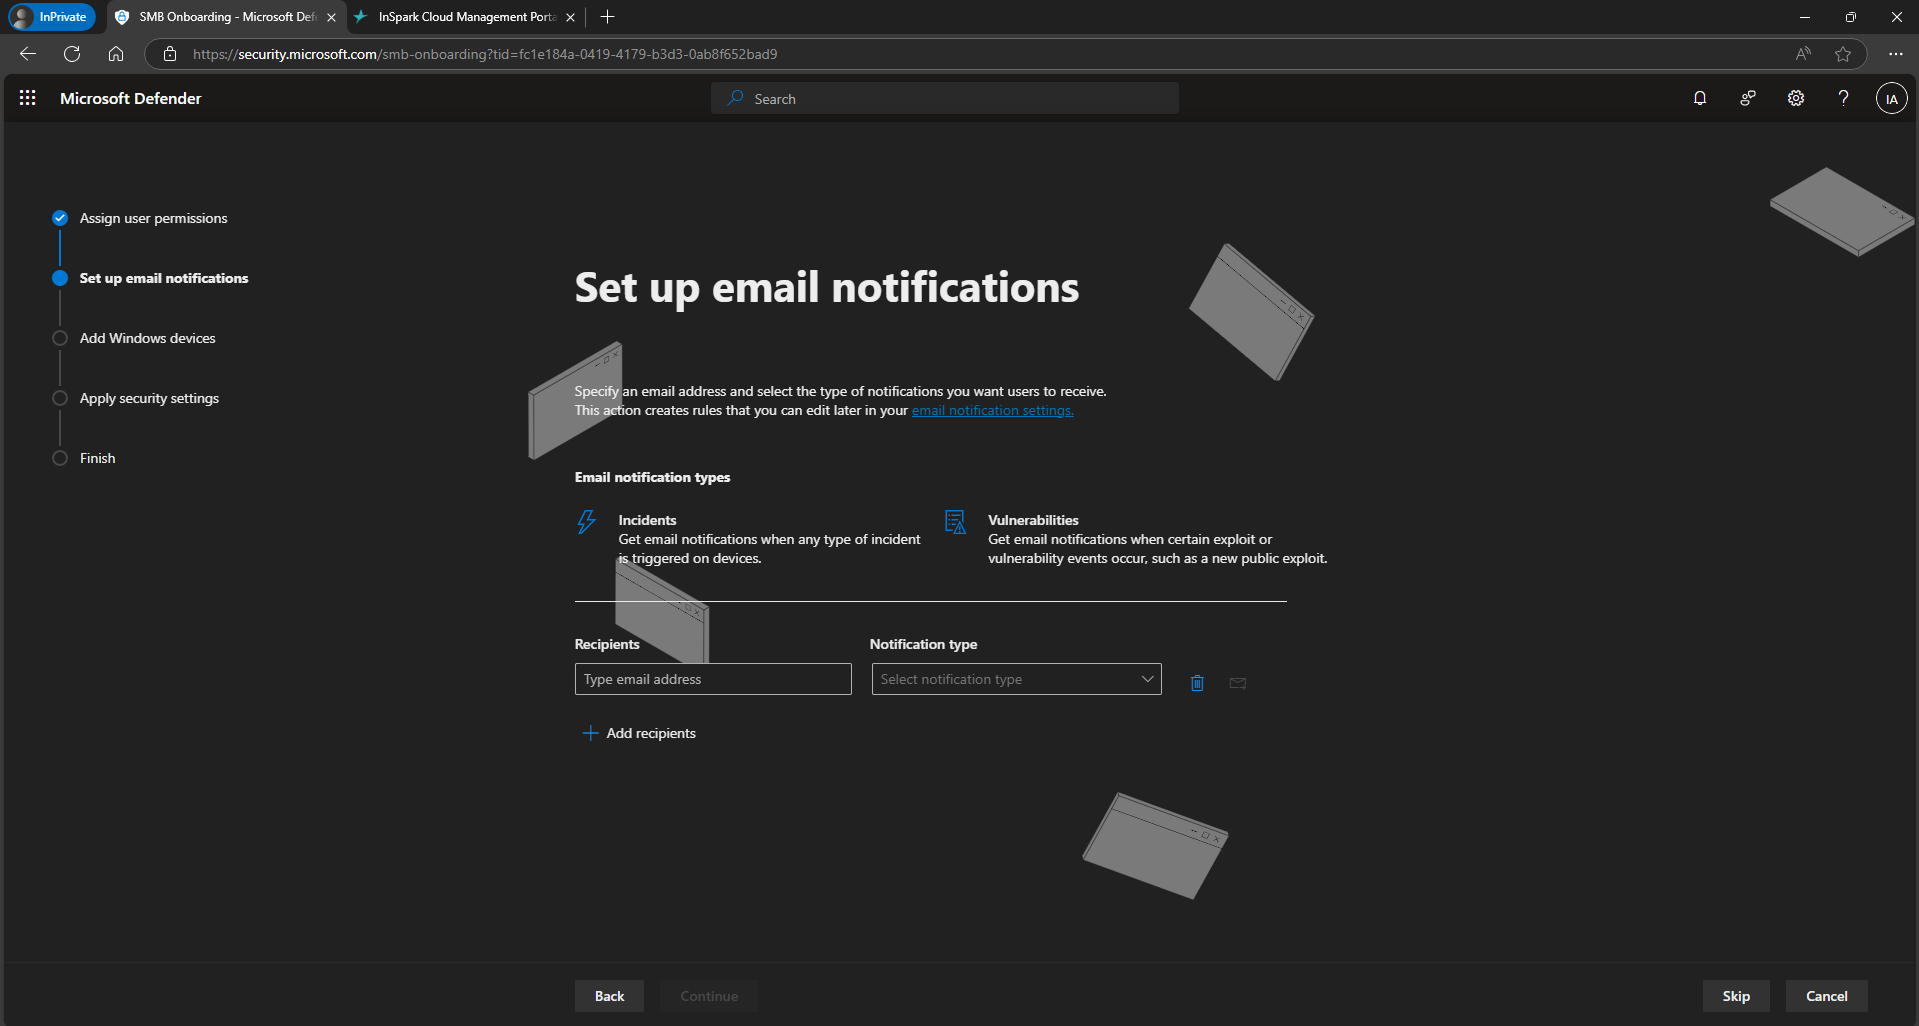Click the Email notification types heading

tap(652, 477)
